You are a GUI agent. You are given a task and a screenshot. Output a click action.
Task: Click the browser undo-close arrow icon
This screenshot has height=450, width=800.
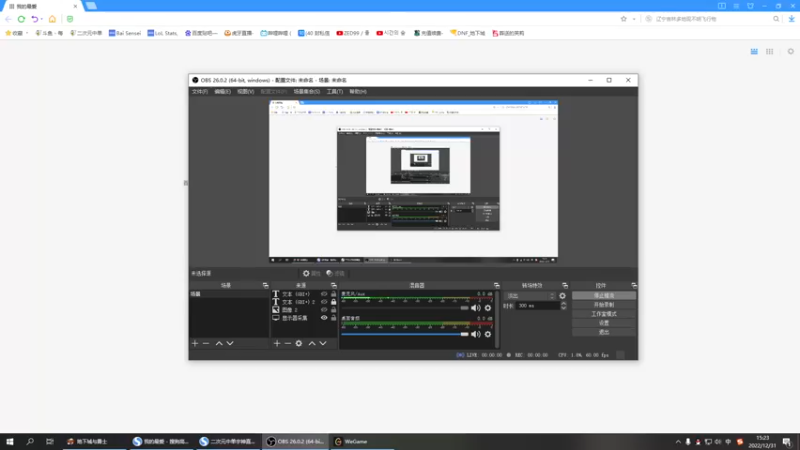[34, 19]
